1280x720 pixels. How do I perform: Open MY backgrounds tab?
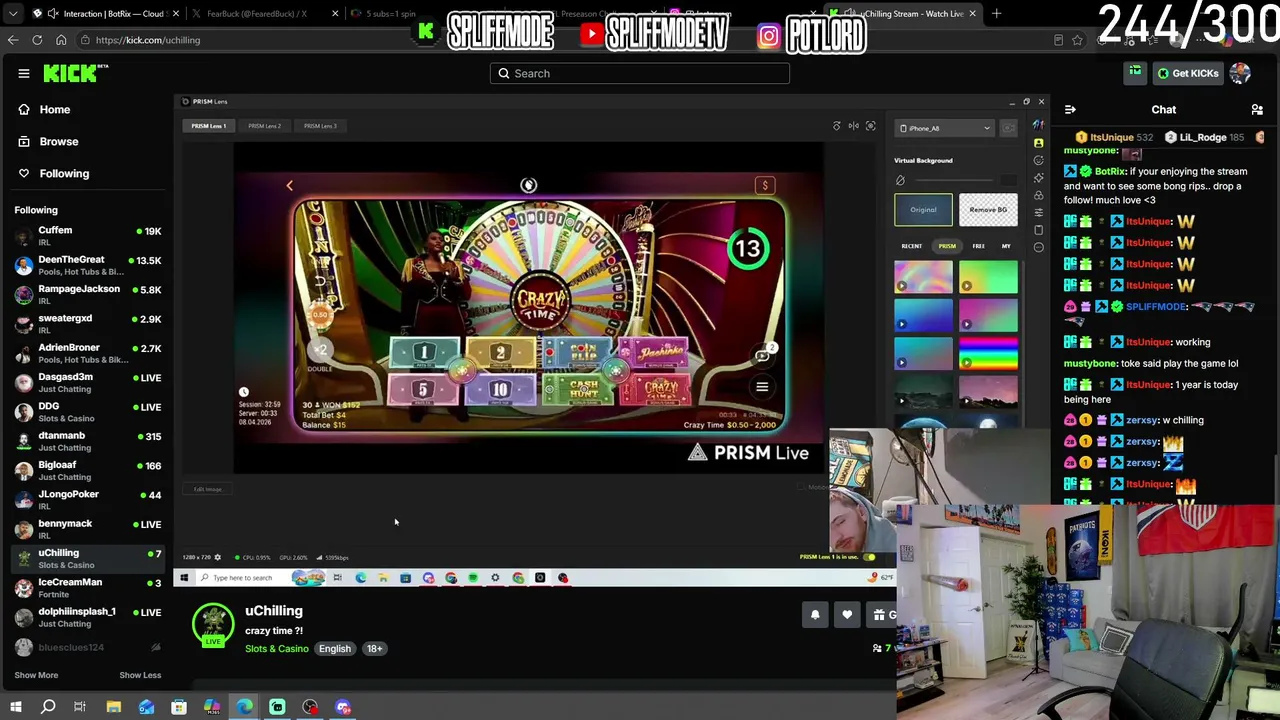coord(1006,246)
